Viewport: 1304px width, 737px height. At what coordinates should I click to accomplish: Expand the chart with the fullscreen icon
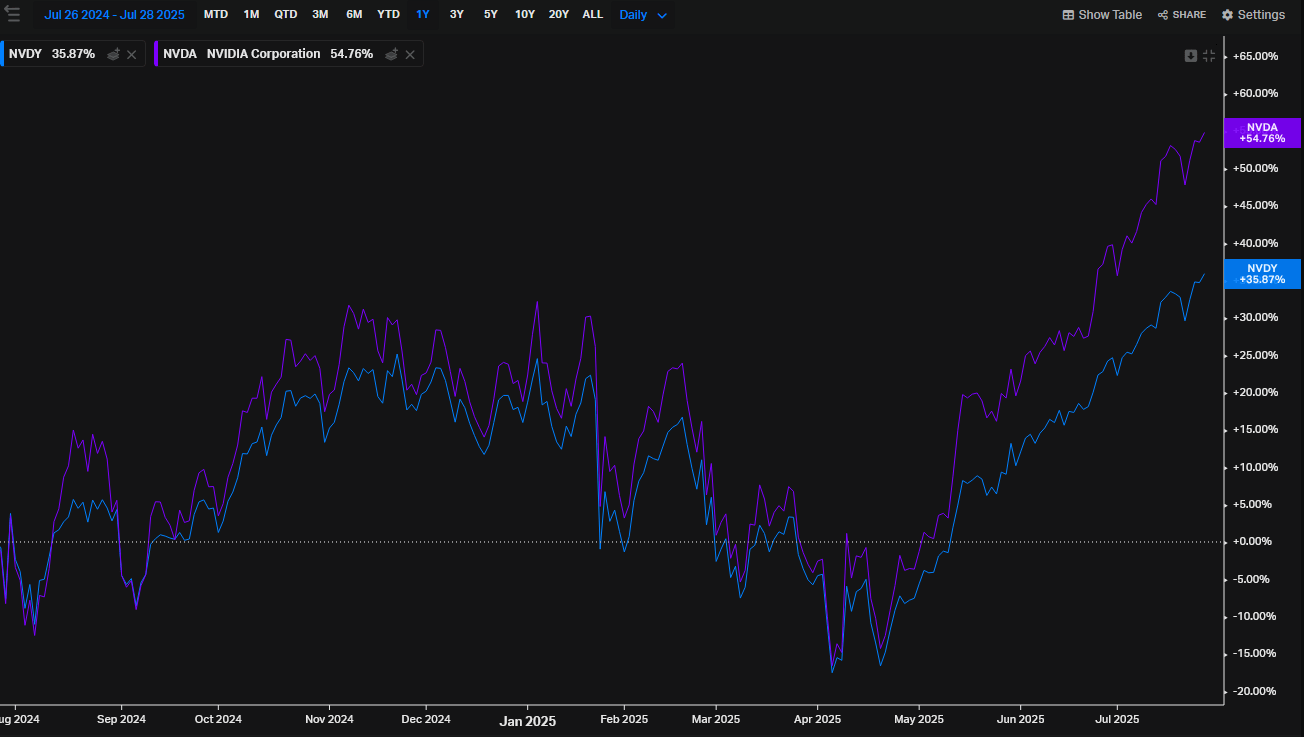pyautogui.click(x=1208, y=56)
